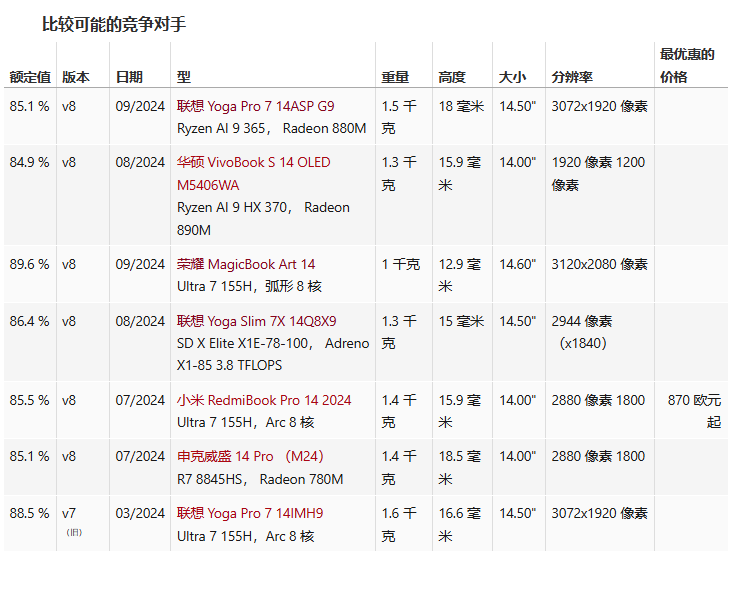Viewport: 736px width, 603px height.
Task: Click the 日期 column header
Action: pos(129,77)
